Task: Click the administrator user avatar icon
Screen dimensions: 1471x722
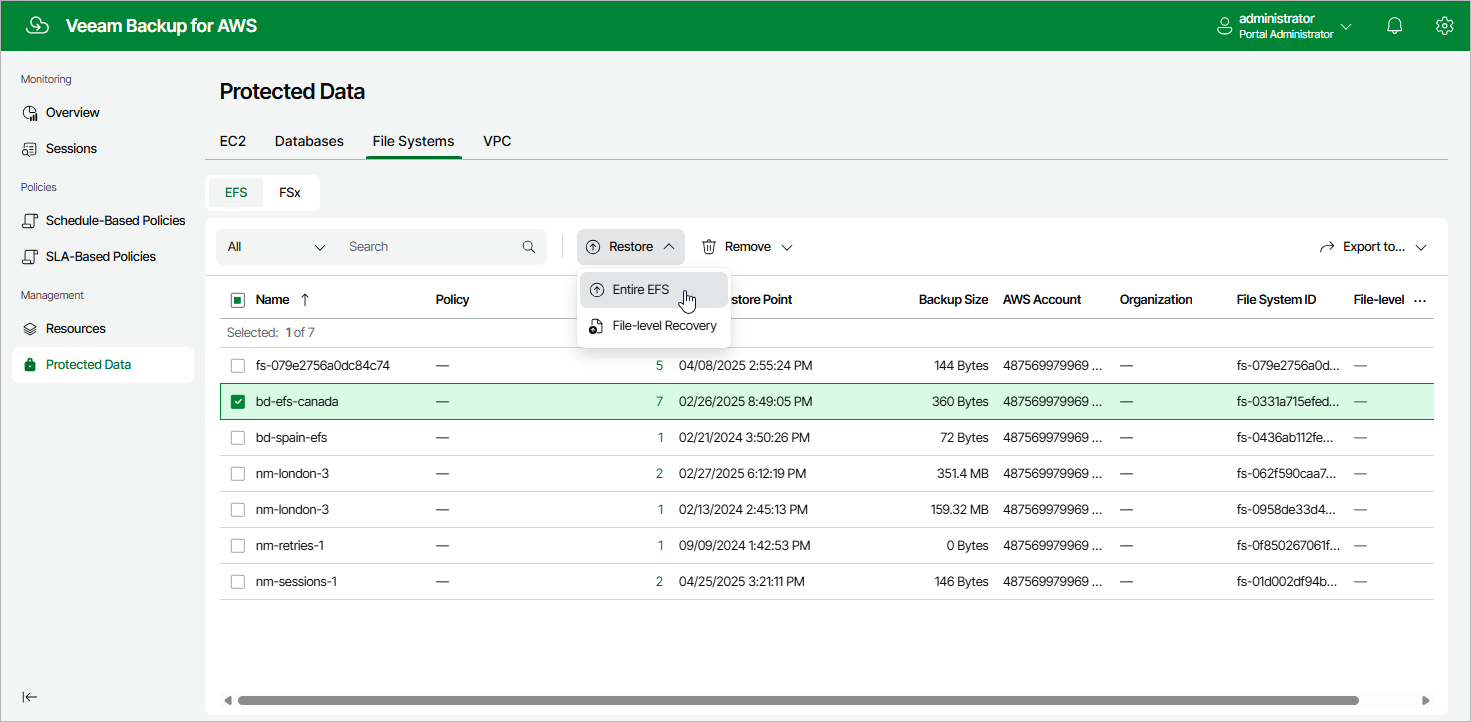Action: [1224, 27]
